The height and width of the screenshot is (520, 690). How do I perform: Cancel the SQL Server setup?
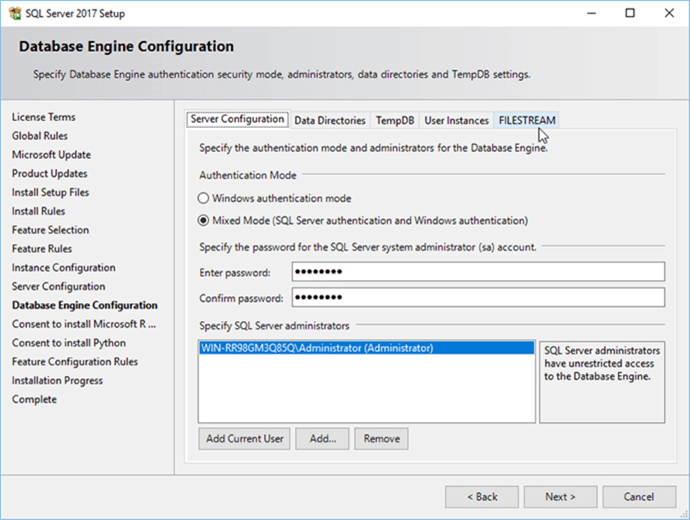click(x=639, y=496)
